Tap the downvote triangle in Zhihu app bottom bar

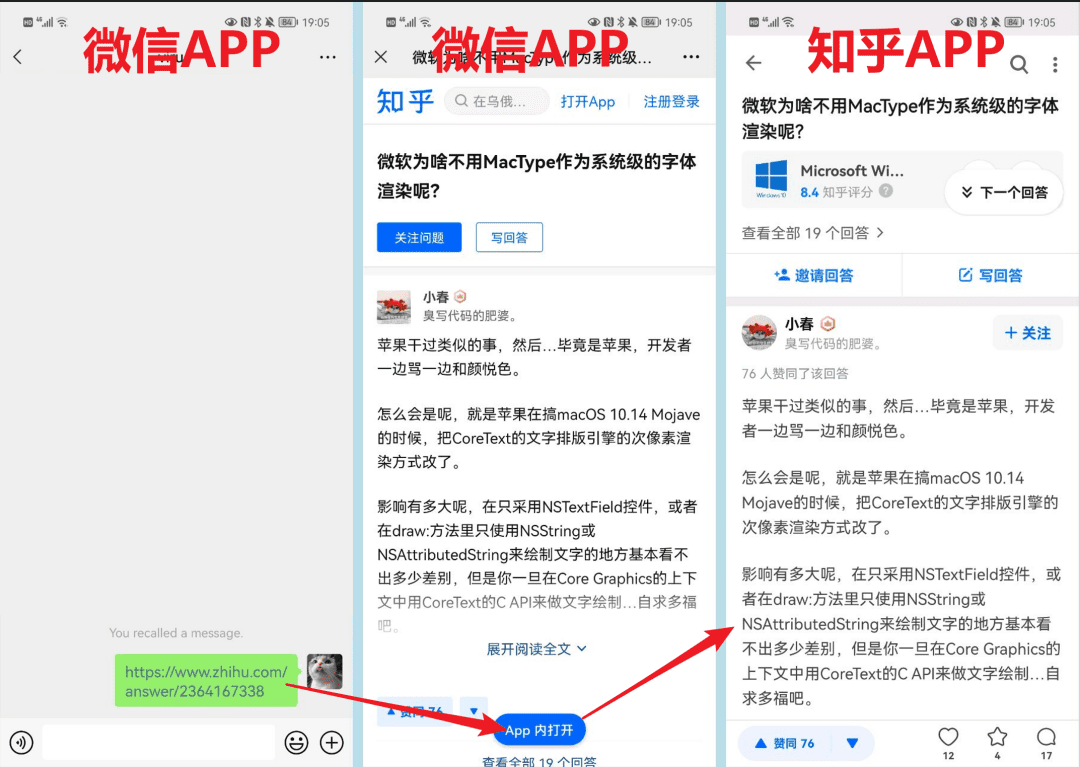(852, 744)
